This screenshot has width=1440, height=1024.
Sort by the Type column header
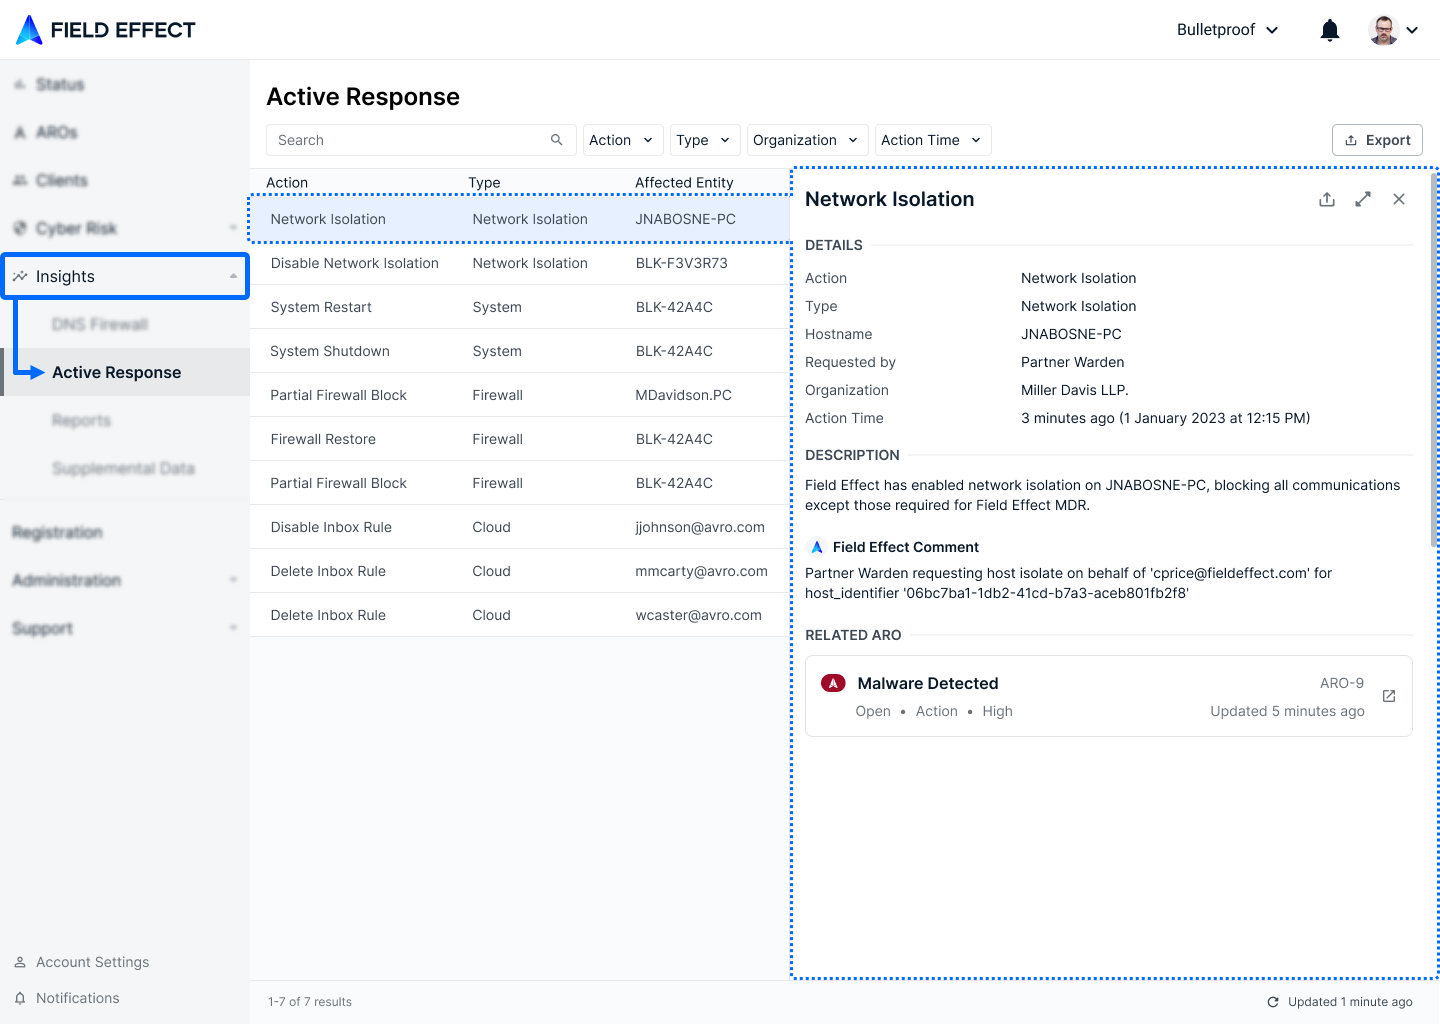coord(484,182)
